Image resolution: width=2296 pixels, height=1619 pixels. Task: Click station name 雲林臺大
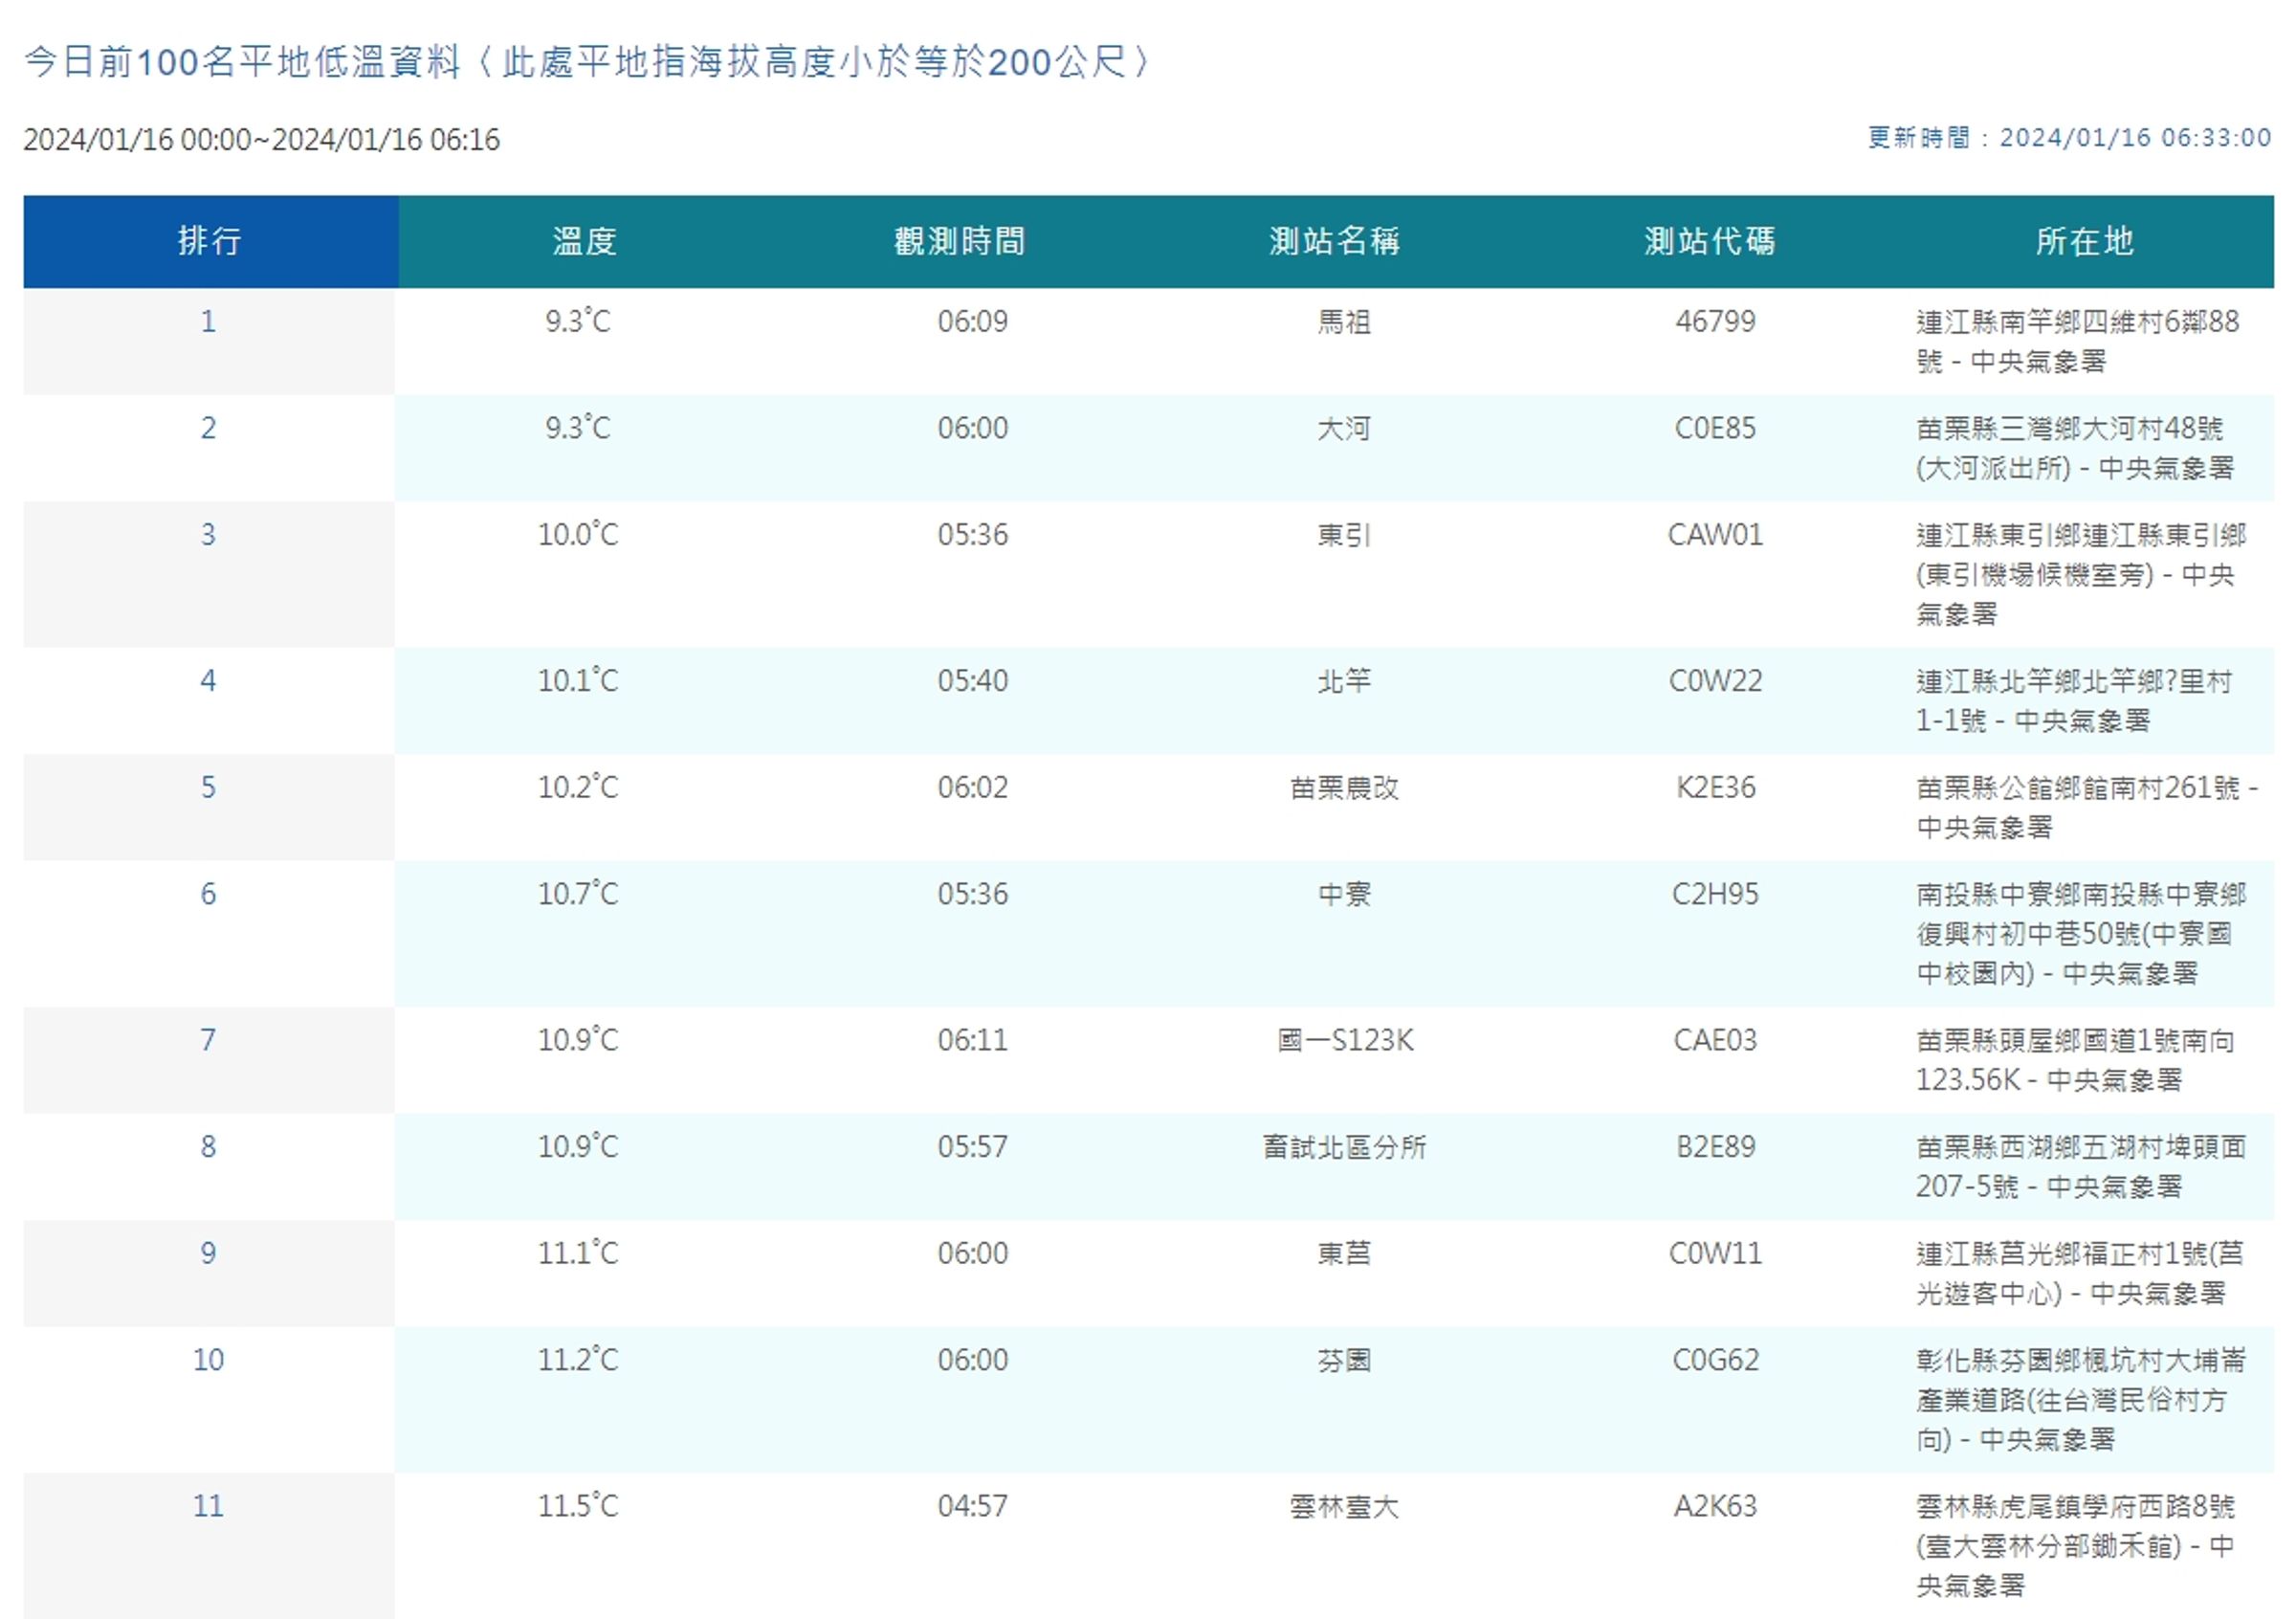(x=1344, y=1507)
